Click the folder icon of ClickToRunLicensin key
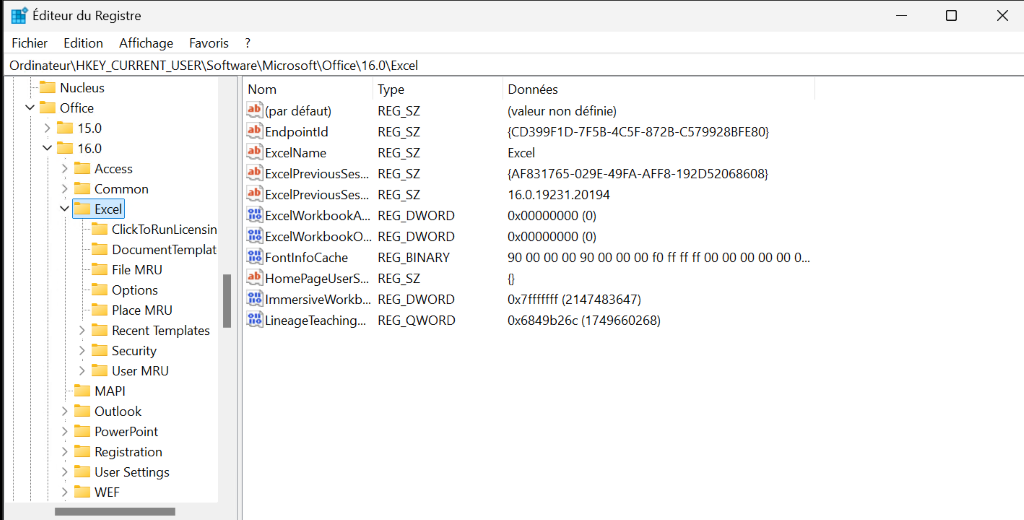 click(100, 229)
